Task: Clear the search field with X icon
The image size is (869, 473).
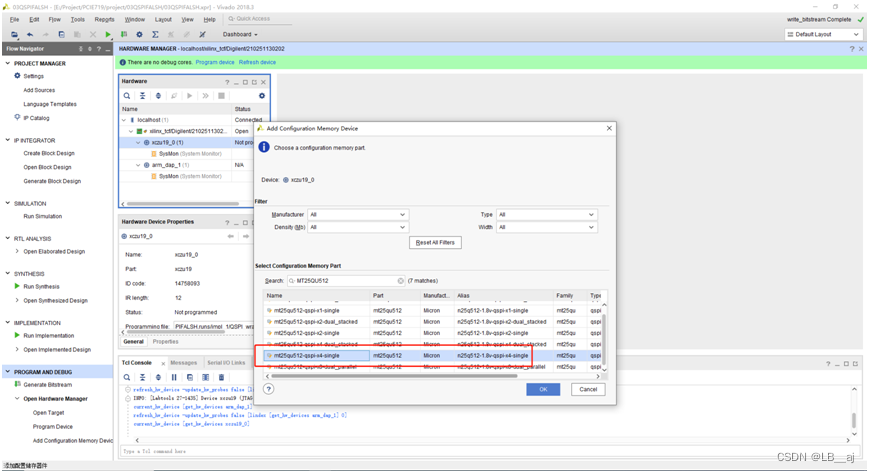Action: click(400, 281)
